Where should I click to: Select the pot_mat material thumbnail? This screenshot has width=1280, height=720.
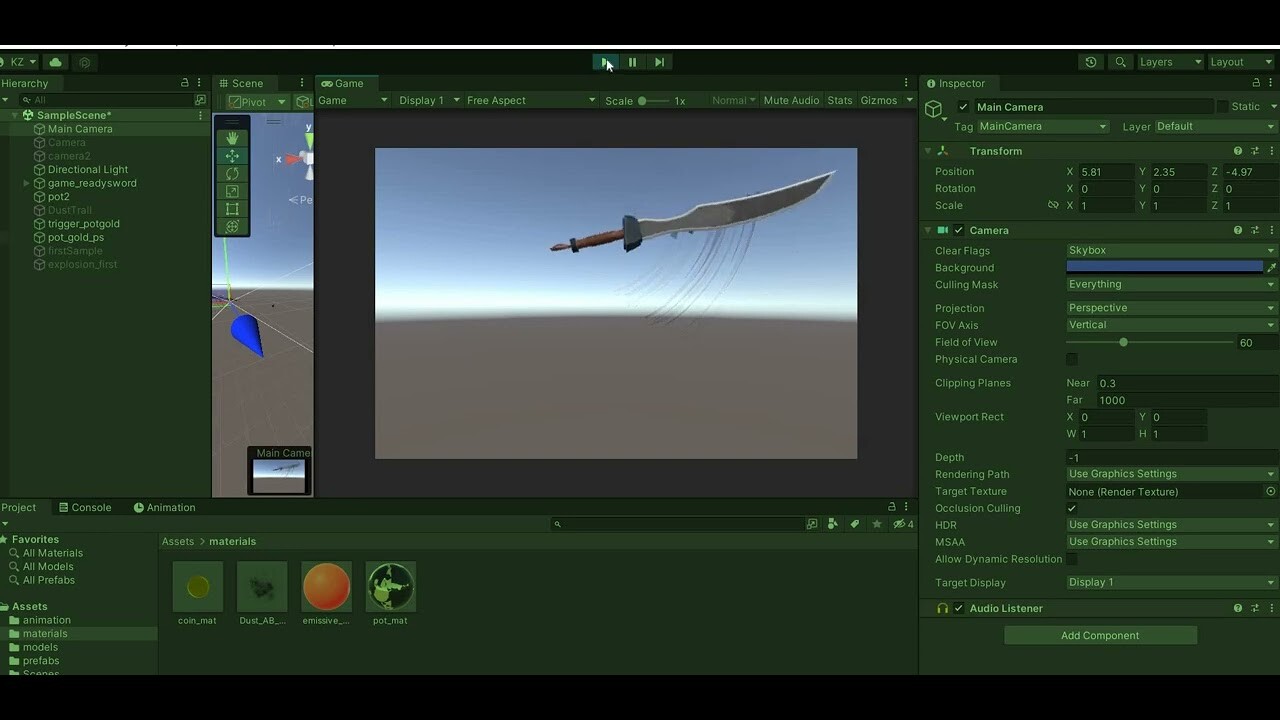tap(390, 585)
